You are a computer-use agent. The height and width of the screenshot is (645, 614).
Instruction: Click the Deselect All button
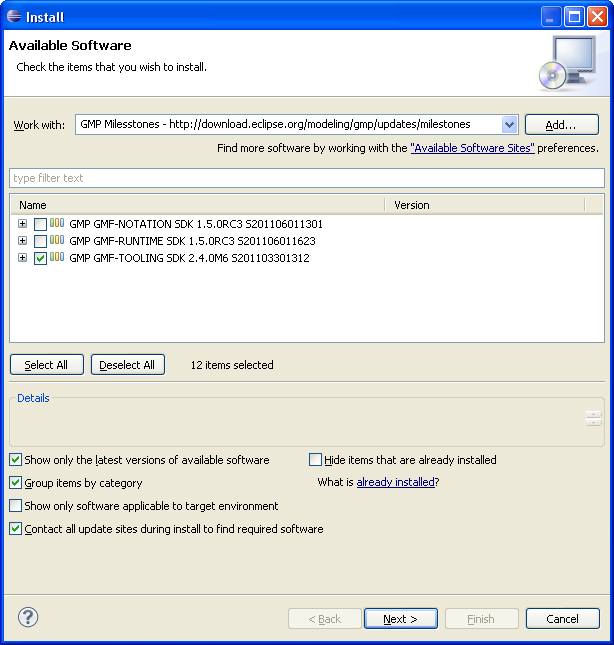pyautogui.click(x=128, y=365)
